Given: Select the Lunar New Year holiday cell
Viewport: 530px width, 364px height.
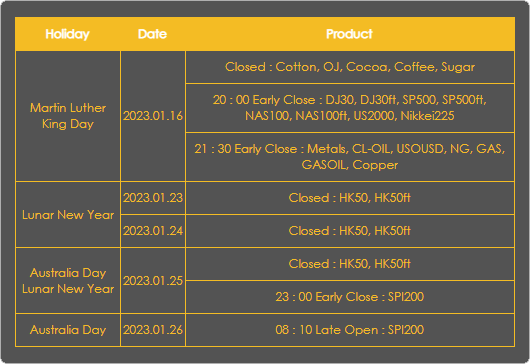Looking at the screenshot, I should pyautogui.click(x=68, y=215).
